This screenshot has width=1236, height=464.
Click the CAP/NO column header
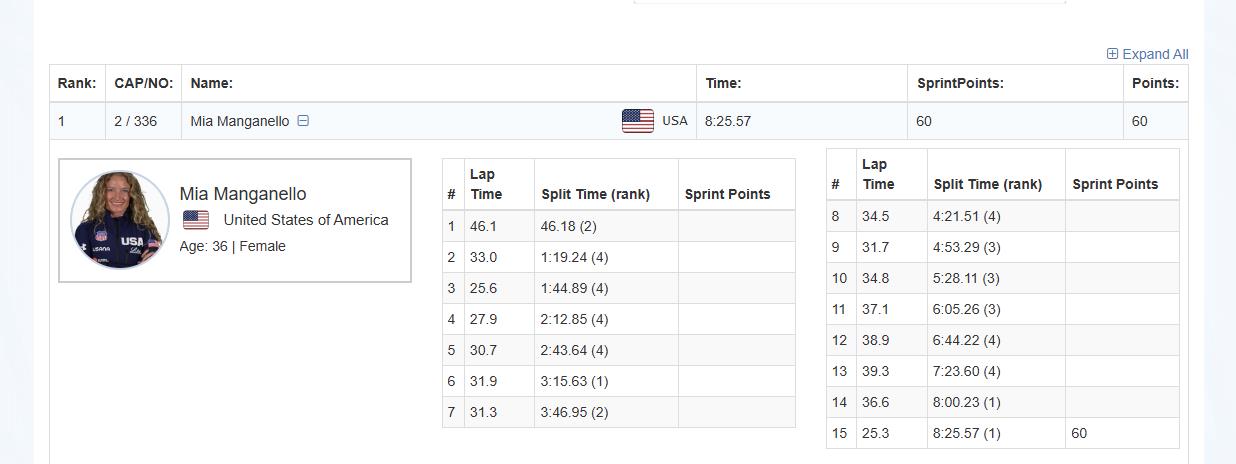144,84
